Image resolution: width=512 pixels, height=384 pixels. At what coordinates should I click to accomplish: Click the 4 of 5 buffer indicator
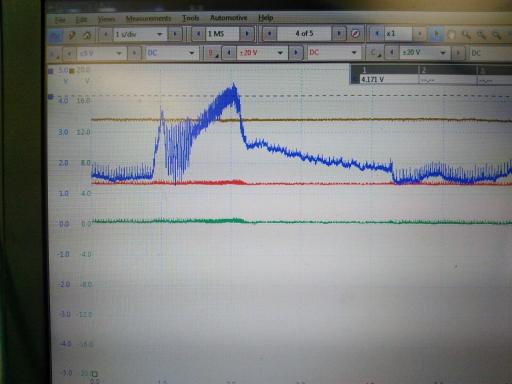click(304, 33)
